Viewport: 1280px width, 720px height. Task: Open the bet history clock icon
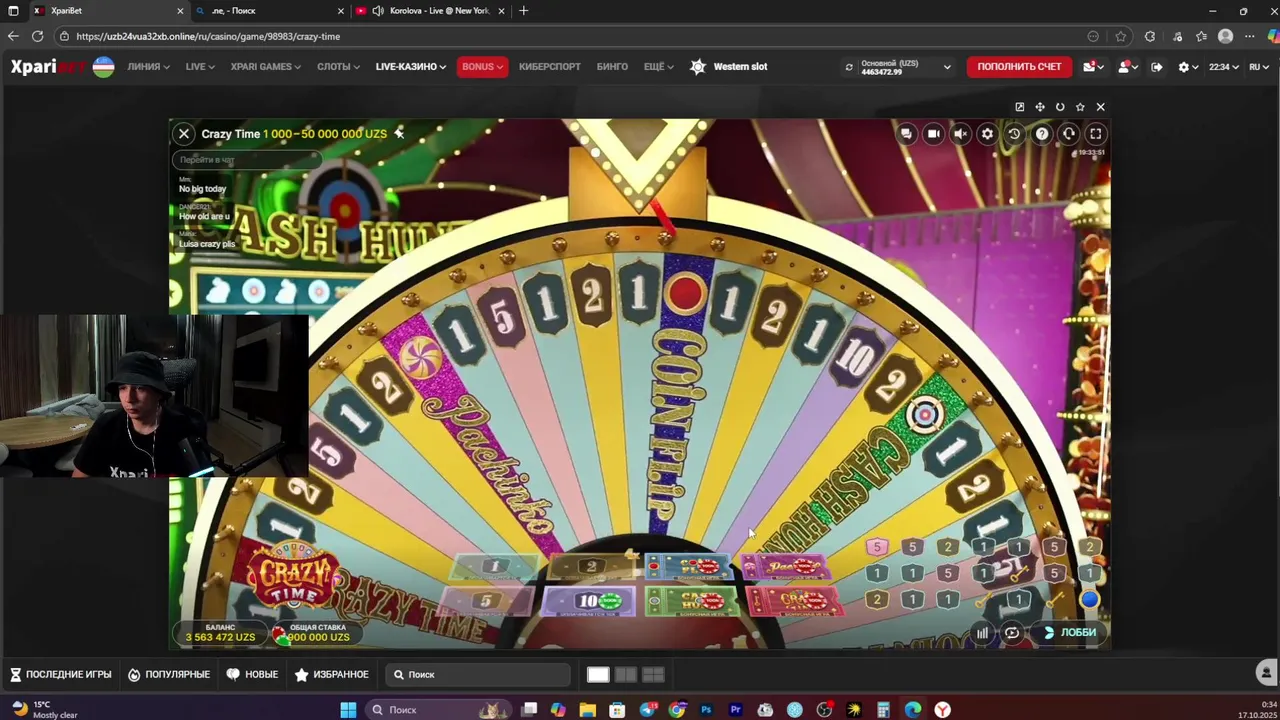[1014, 134]
